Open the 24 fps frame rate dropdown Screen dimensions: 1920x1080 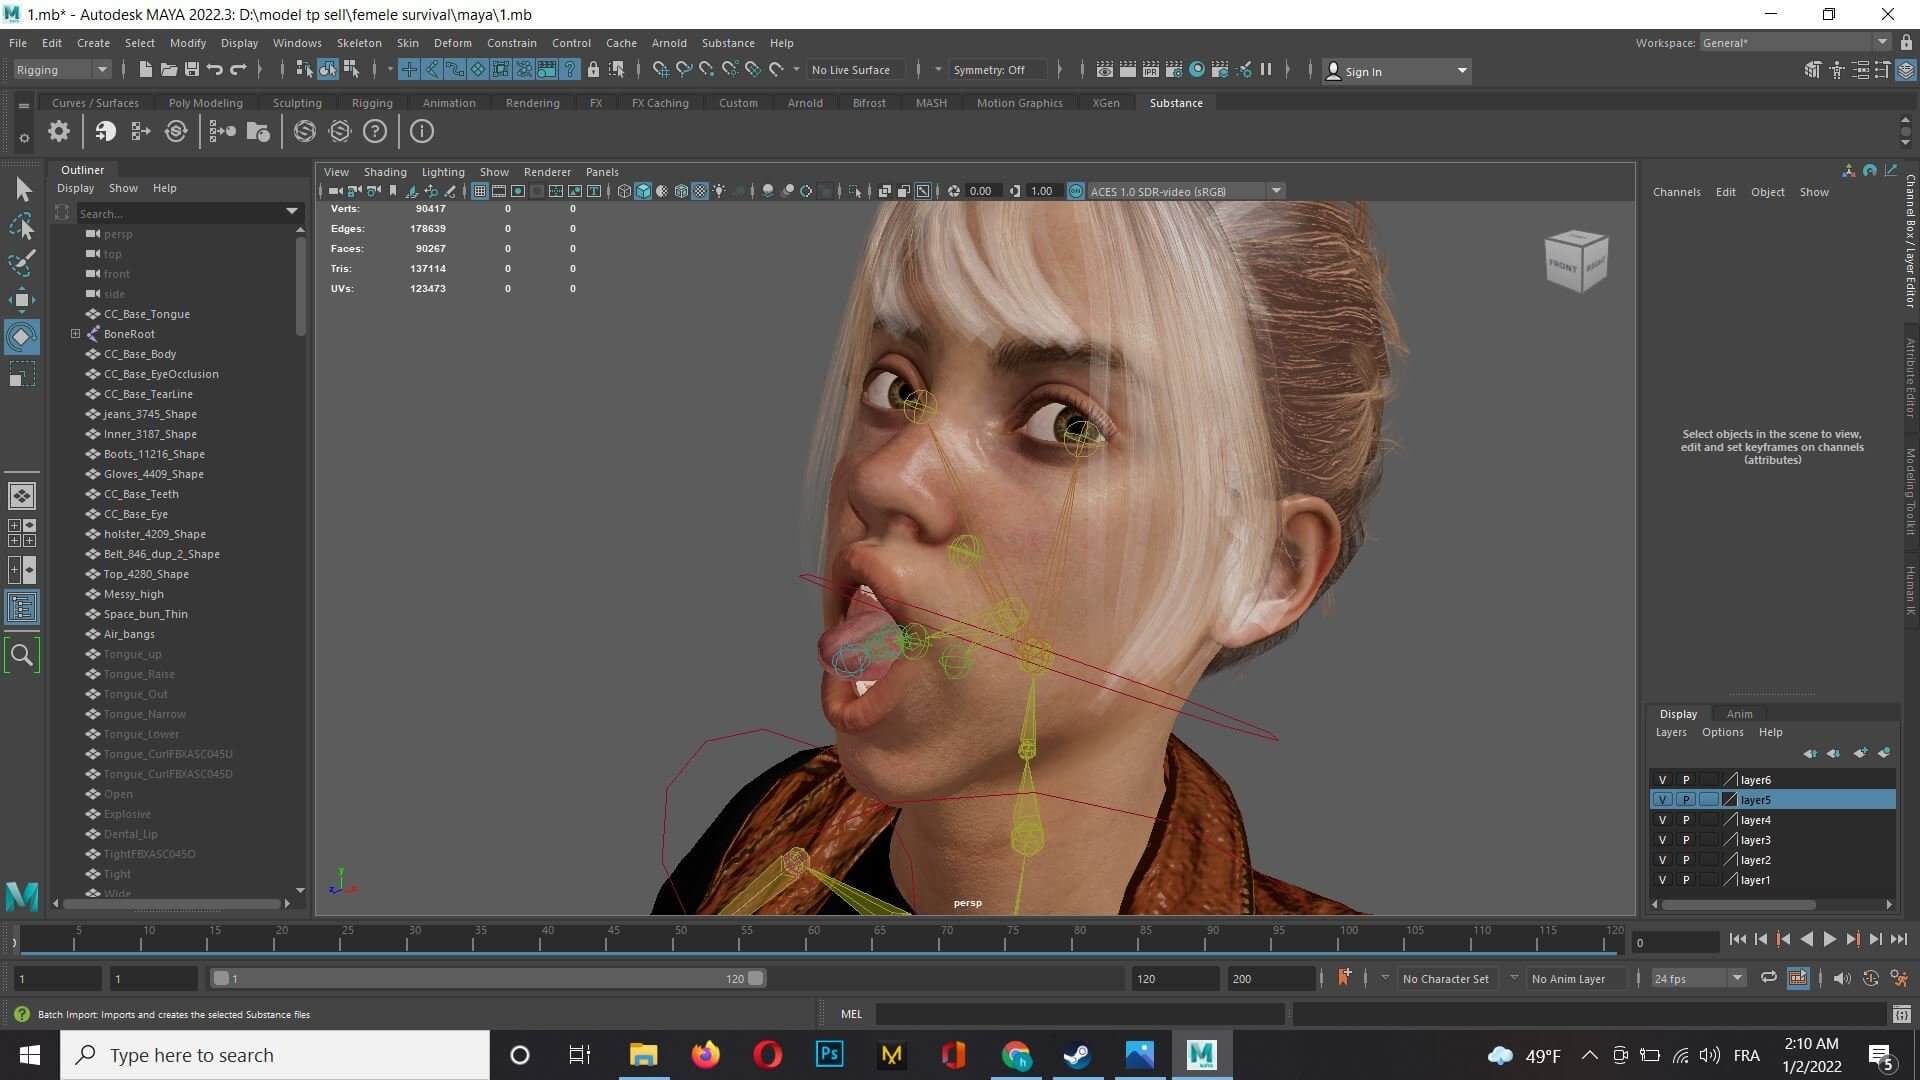tap(1697, 979)
